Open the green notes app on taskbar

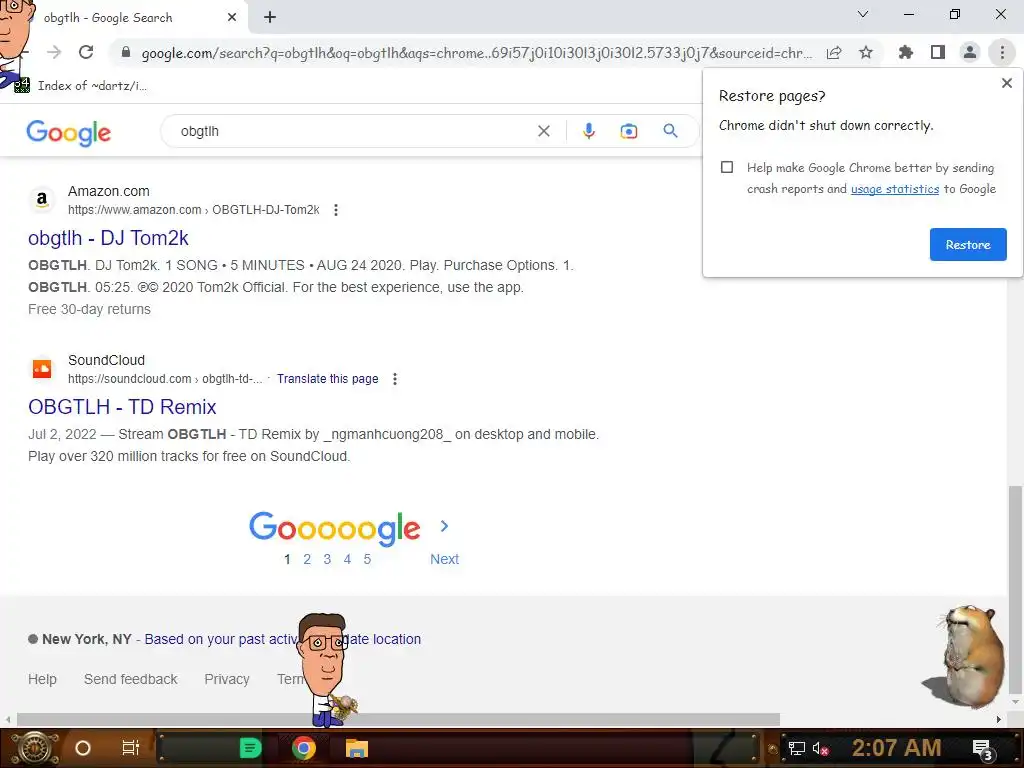click(250, 748)
